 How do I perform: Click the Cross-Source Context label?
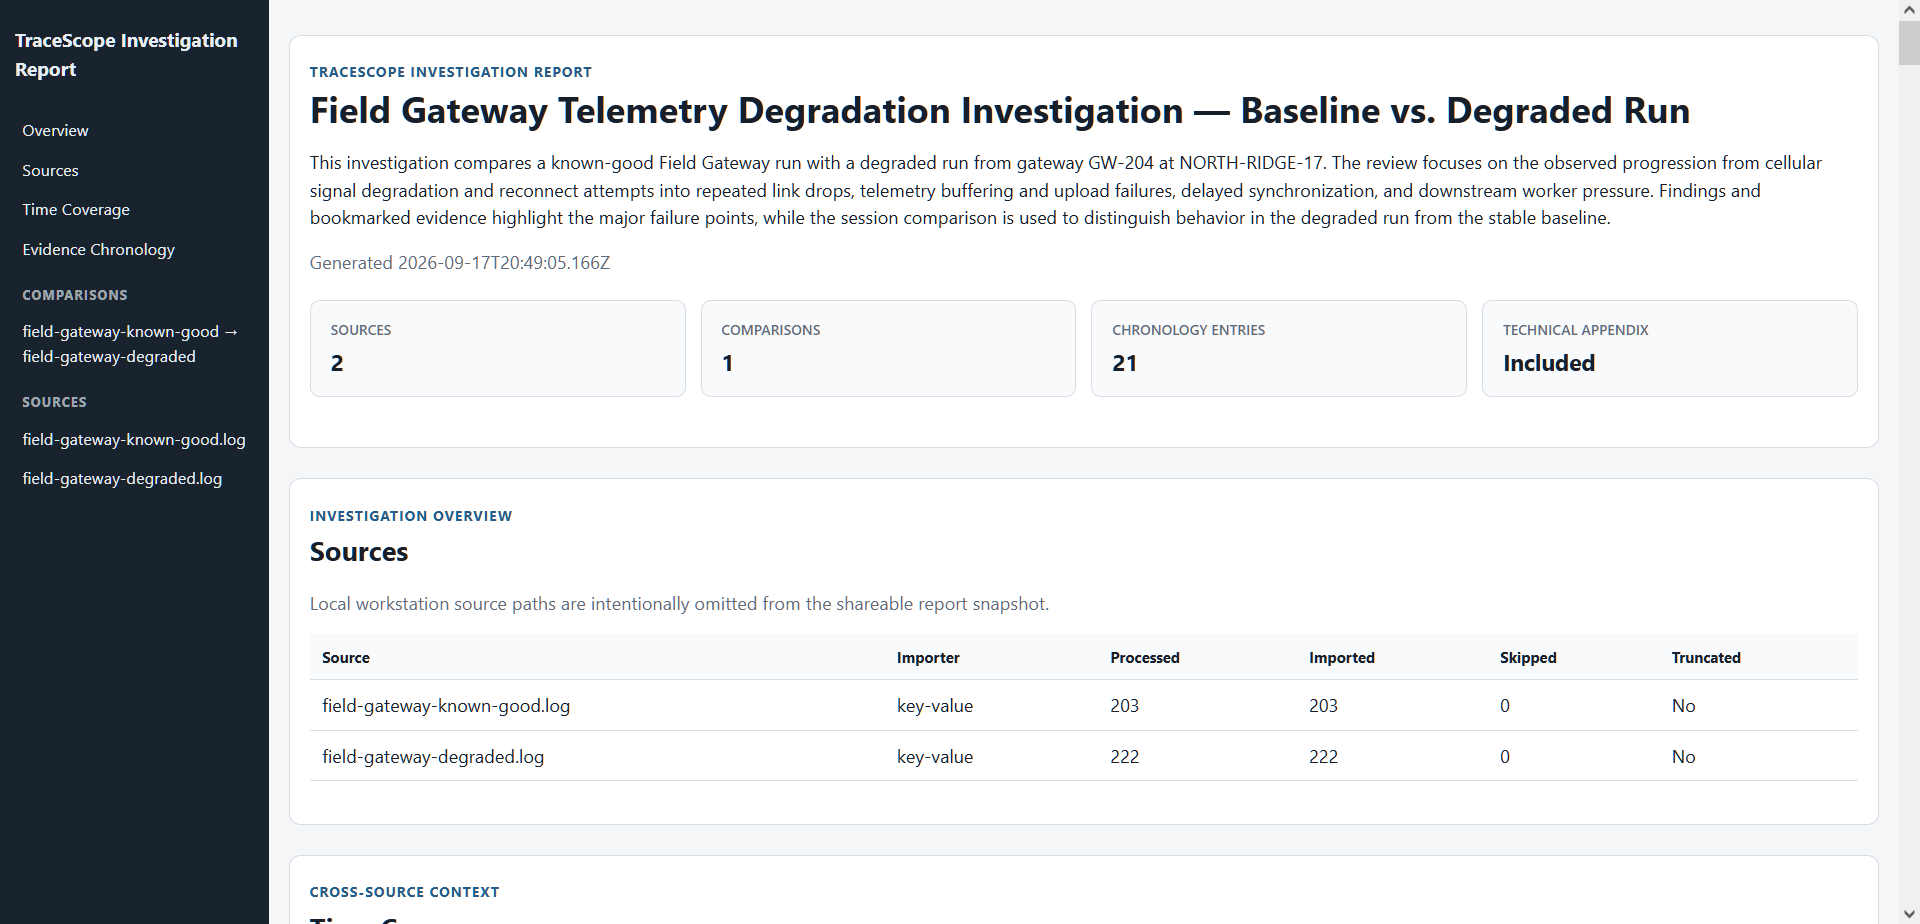(404, 892)
